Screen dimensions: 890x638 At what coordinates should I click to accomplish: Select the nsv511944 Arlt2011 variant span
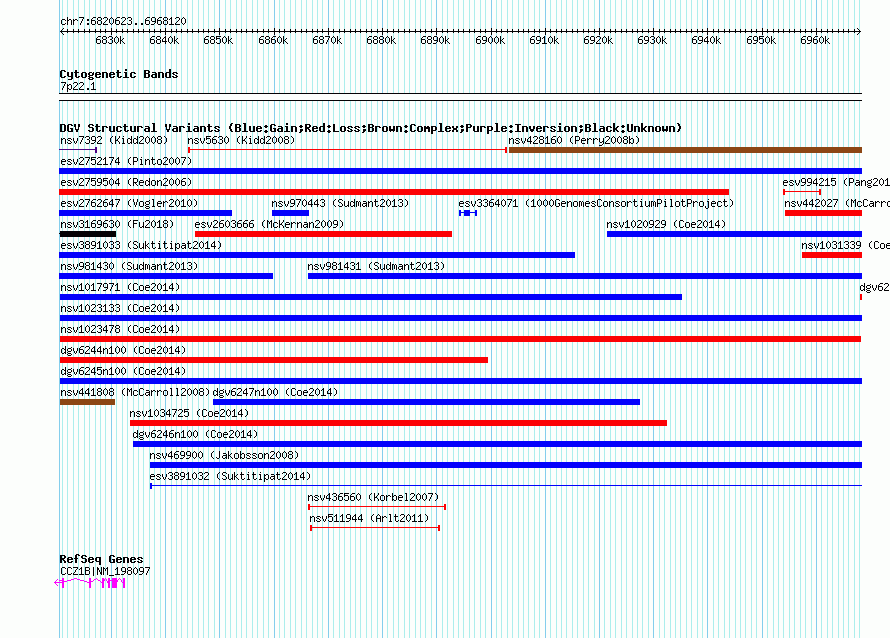point(374,528)
